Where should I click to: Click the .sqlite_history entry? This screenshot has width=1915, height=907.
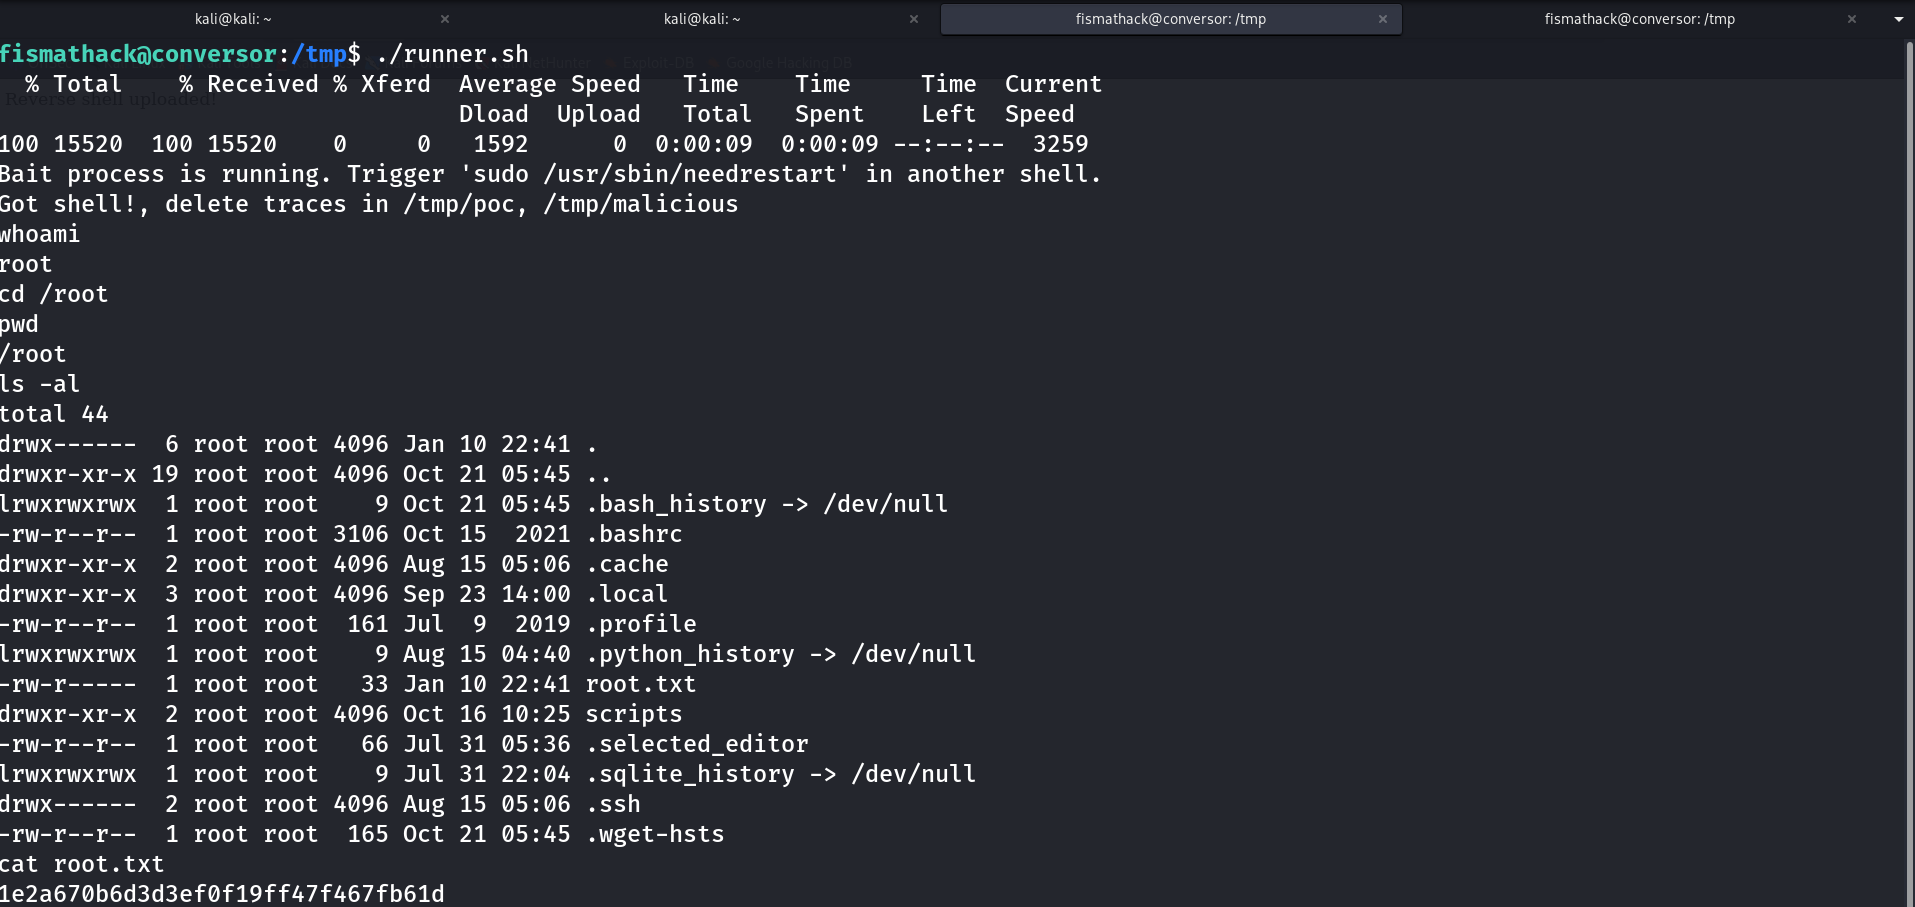point(781,774)
